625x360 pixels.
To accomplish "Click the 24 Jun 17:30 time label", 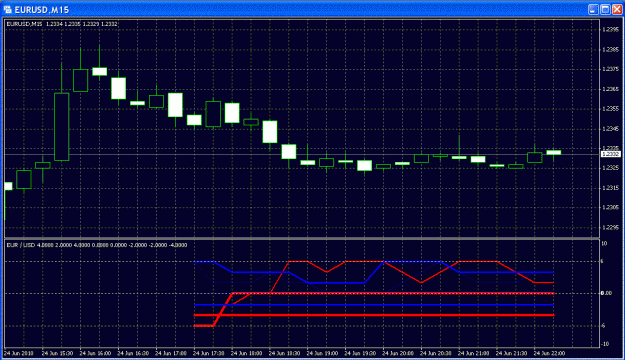I will click(208, 353).
